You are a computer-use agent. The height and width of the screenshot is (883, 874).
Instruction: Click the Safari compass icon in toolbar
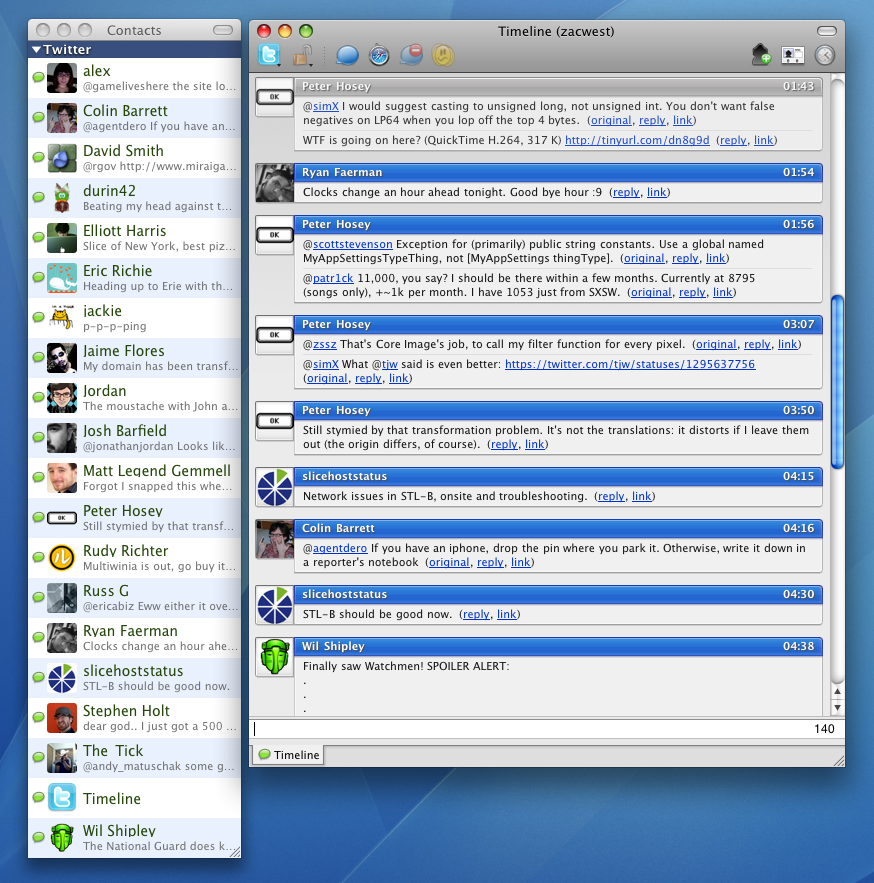click(379, 55)
